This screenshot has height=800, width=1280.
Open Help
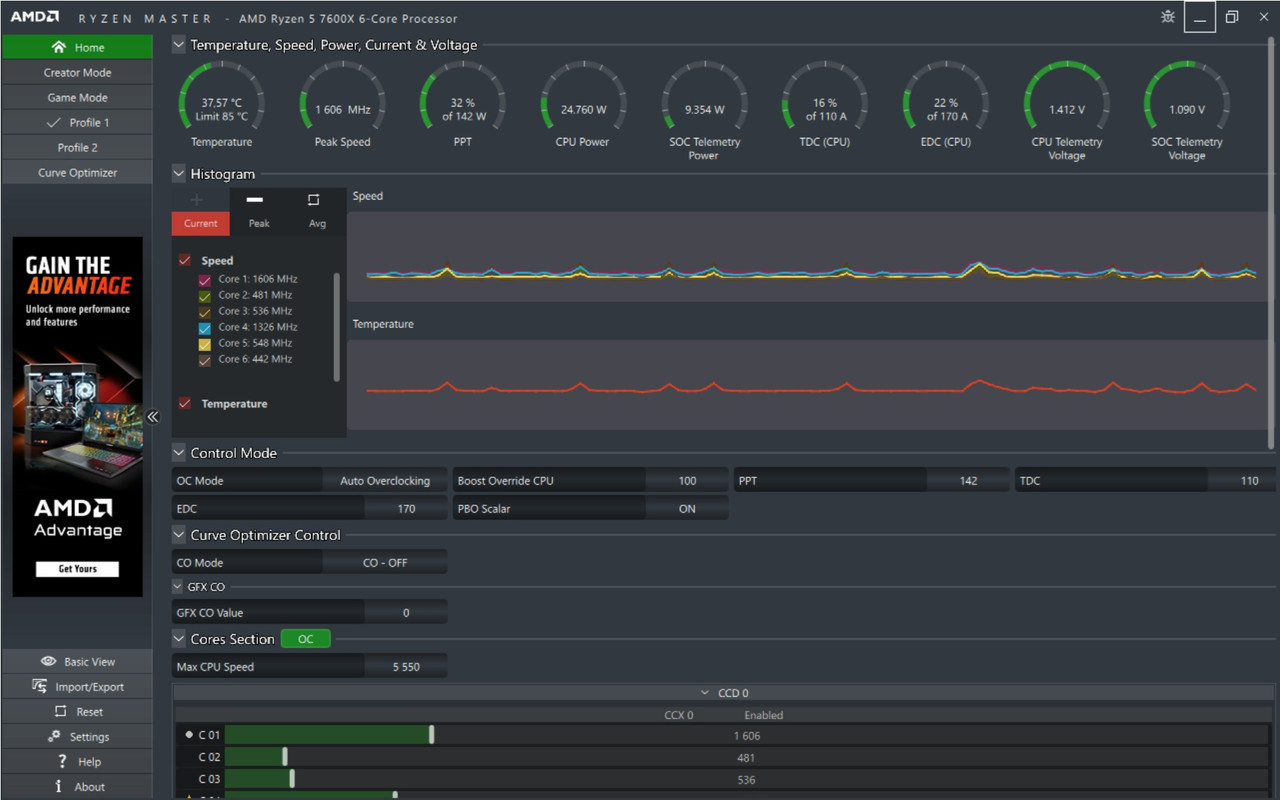(x=77, y=761)
